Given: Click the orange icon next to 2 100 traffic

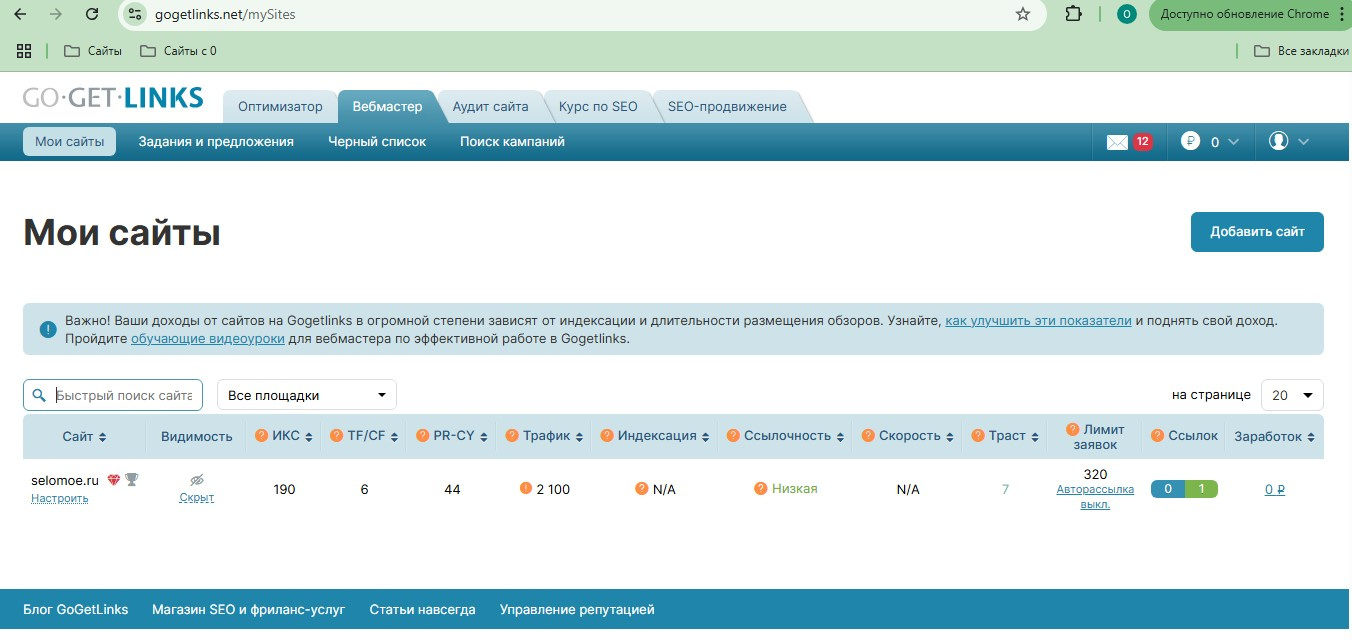Looking at the screenshot, I should pos(526,488).
